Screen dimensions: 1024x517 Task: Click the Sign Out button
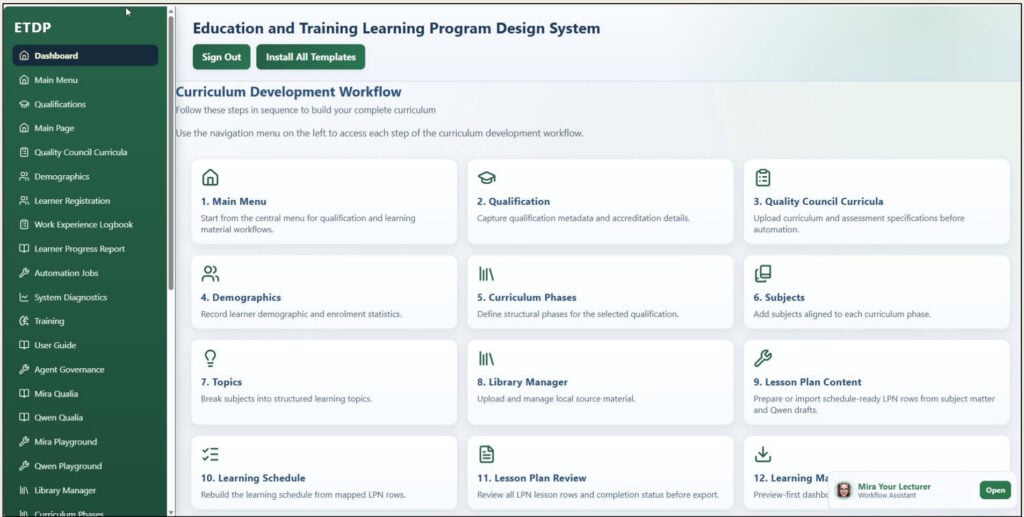pos(221,57)
